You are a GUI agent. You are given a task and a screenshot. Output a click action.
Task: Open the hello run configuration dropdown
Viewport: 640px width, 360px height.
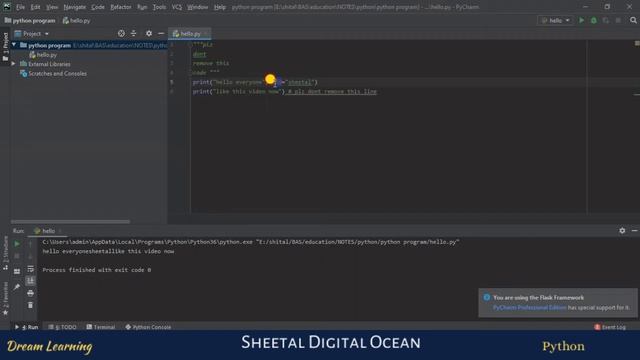555,20
